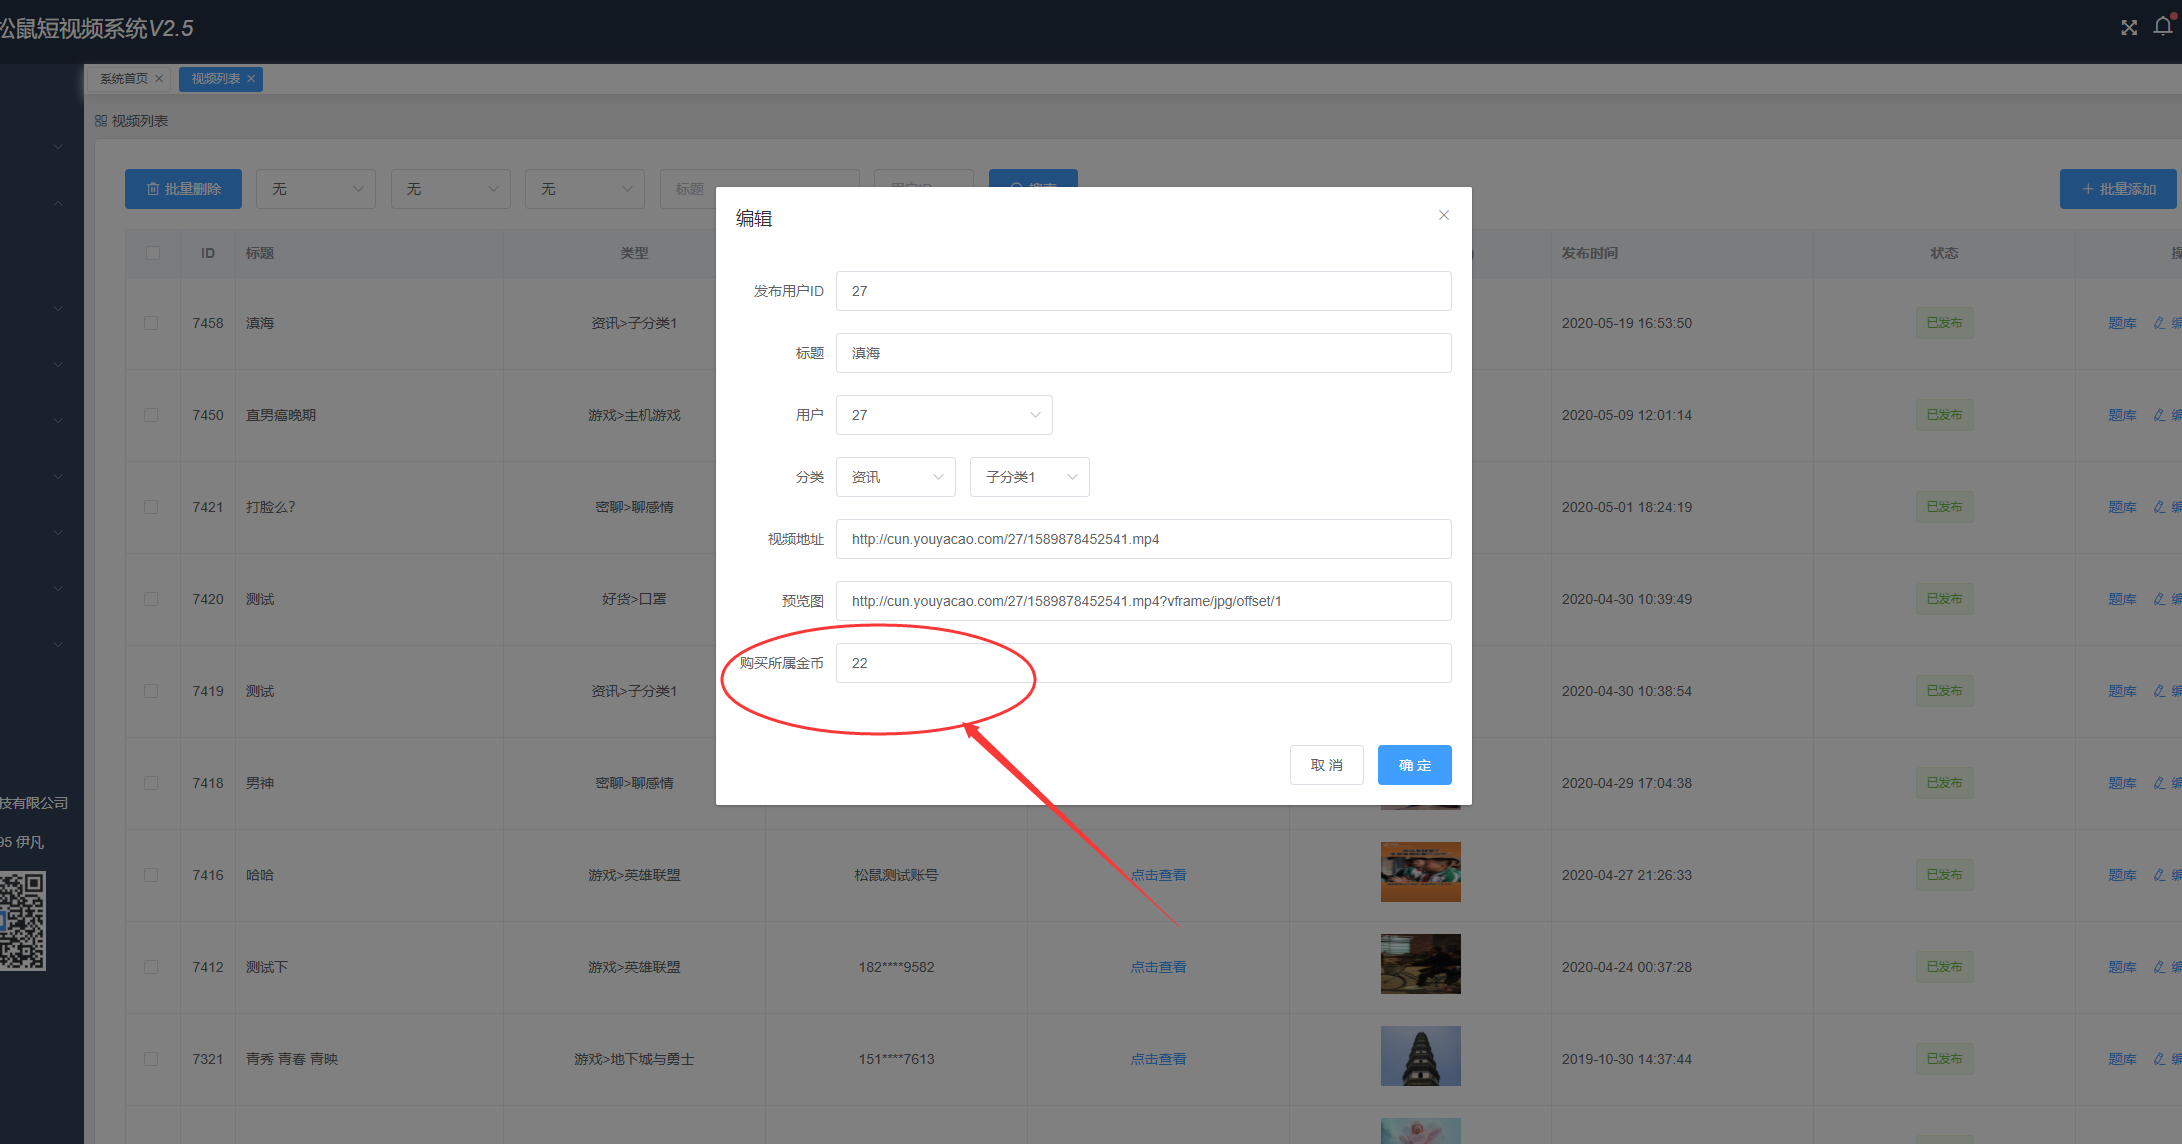Screen dimensions: 2182x1144
Task: Open the notification bell icon
Action: tap(2162, 27)
